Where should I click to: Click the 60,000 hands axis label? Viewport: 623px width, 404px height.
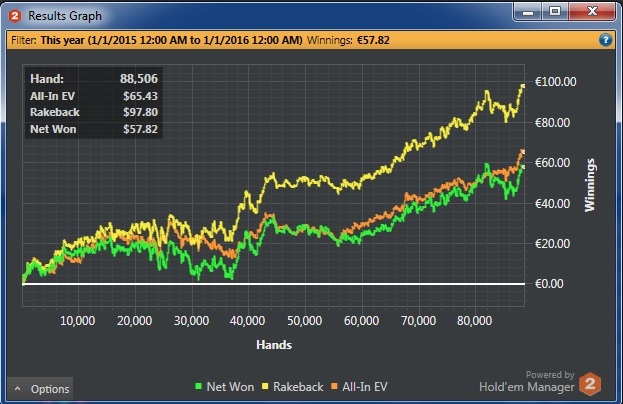361,321
